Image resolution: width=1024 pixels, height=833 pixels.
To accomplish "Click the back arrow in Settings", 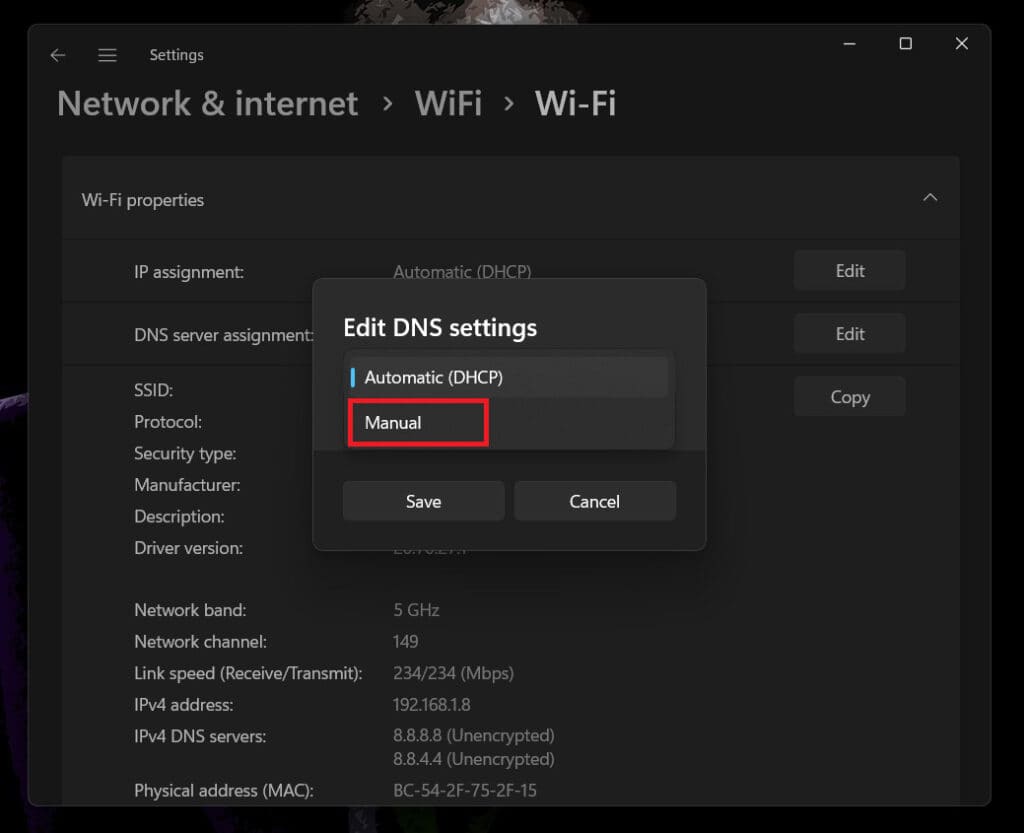I will click(57, 56).
